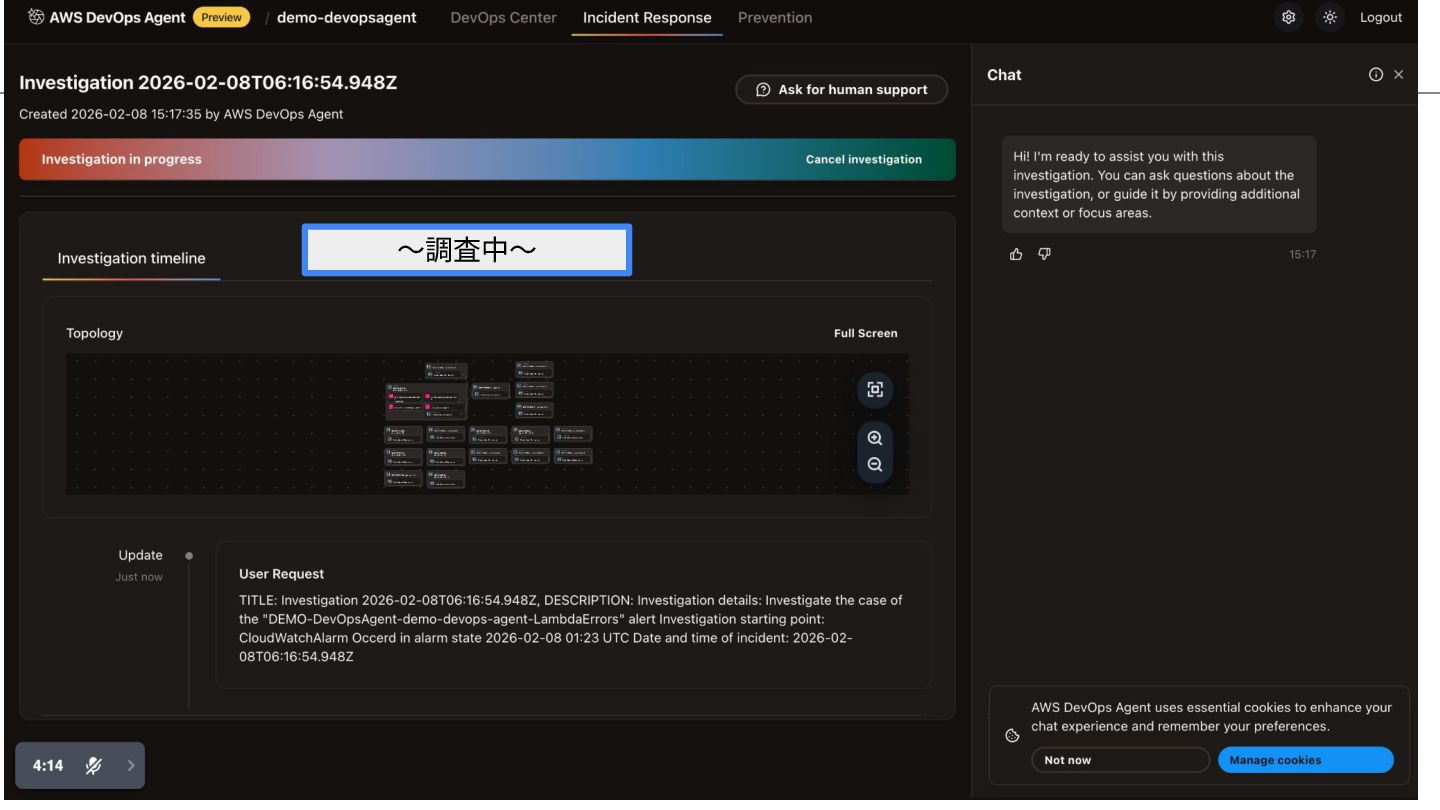Image resolution: width=1440 pixels, height=810 pixels.
Task: Click the Investigation title heading
Action: tap(208, 82)
